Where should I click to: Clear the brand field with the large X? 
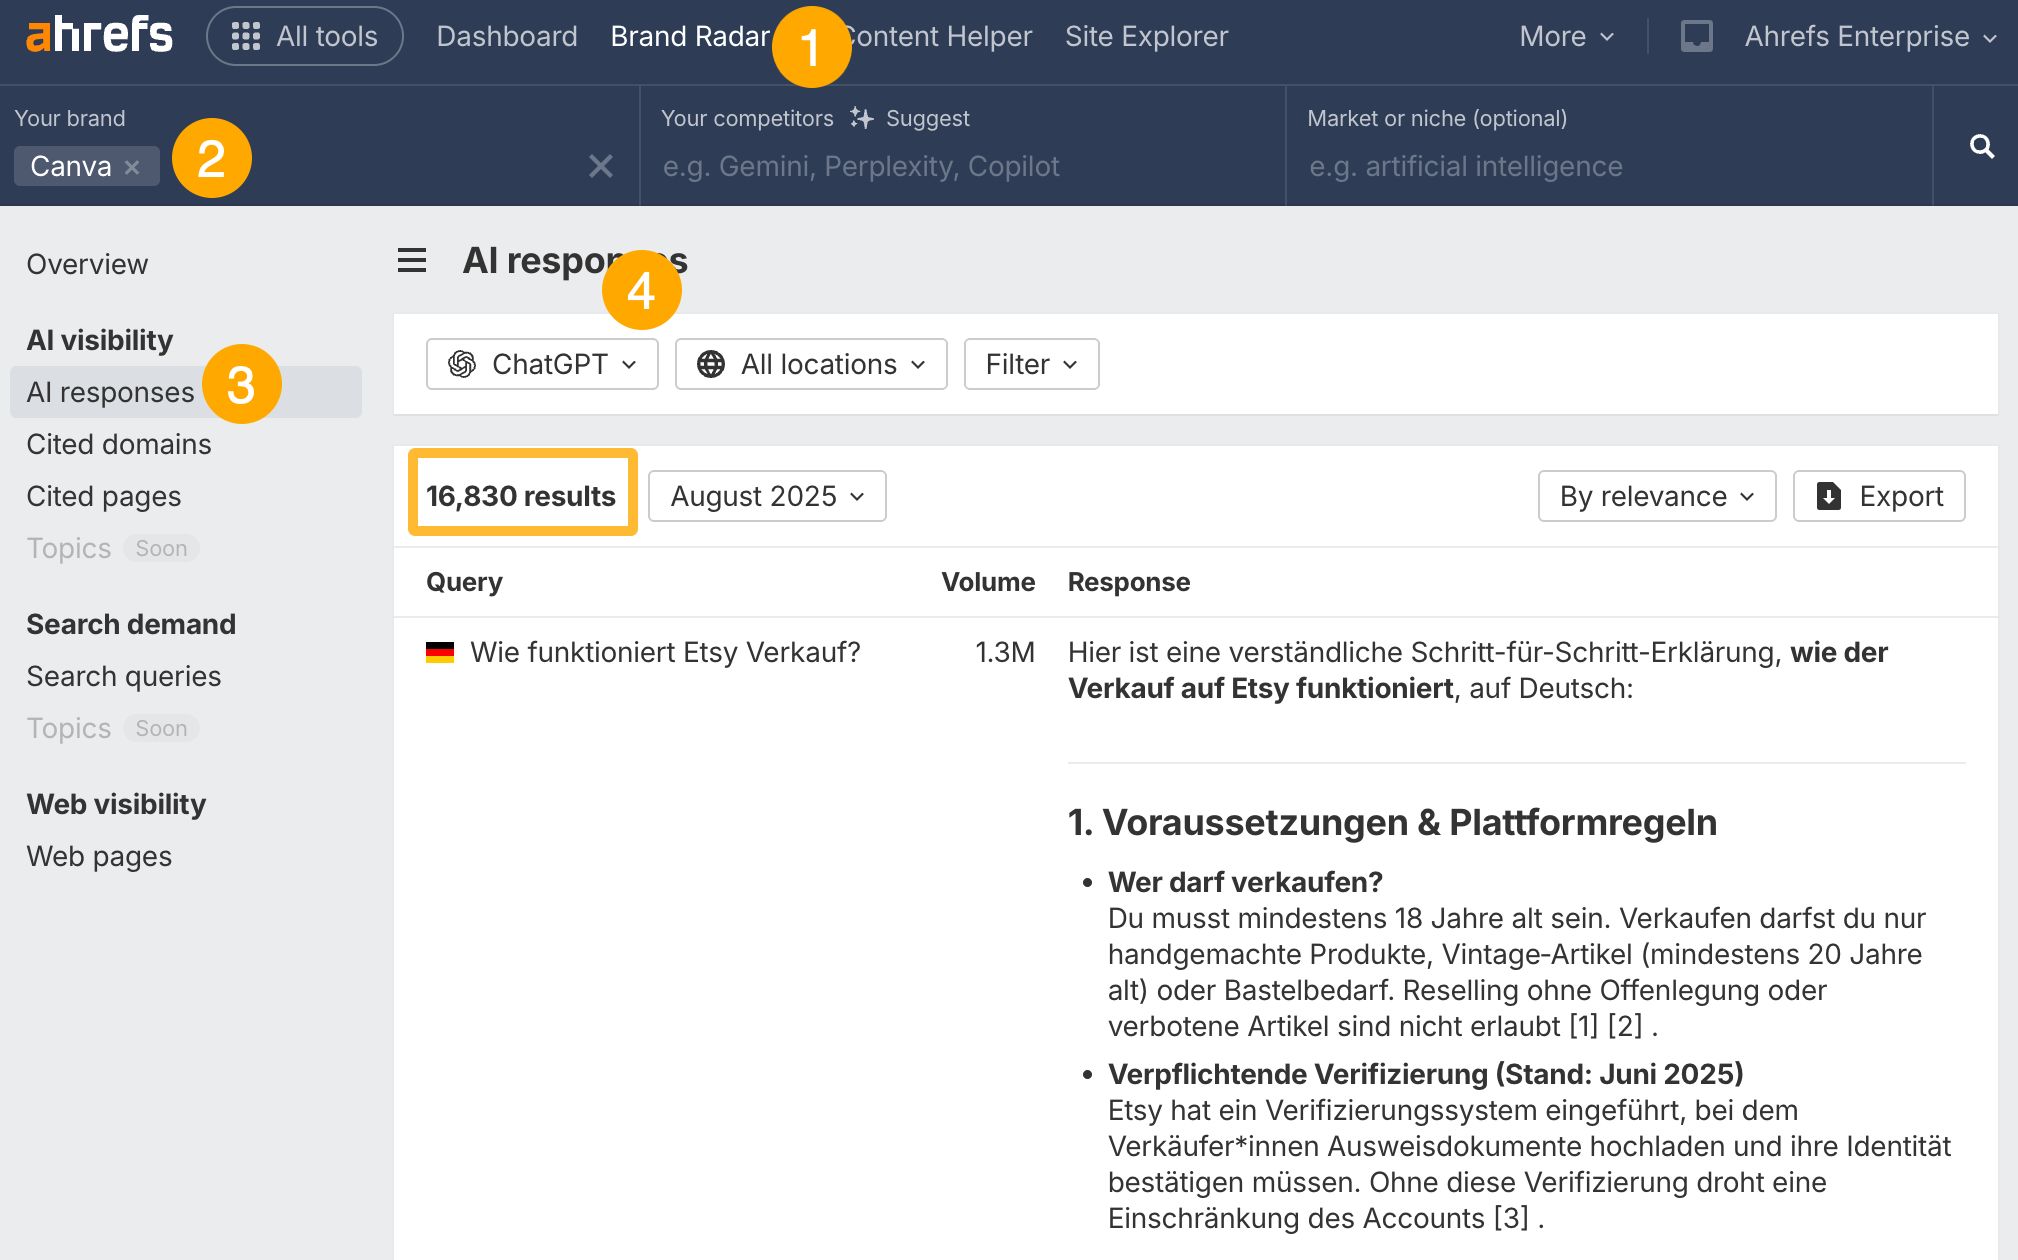click(x=600, y=166)
